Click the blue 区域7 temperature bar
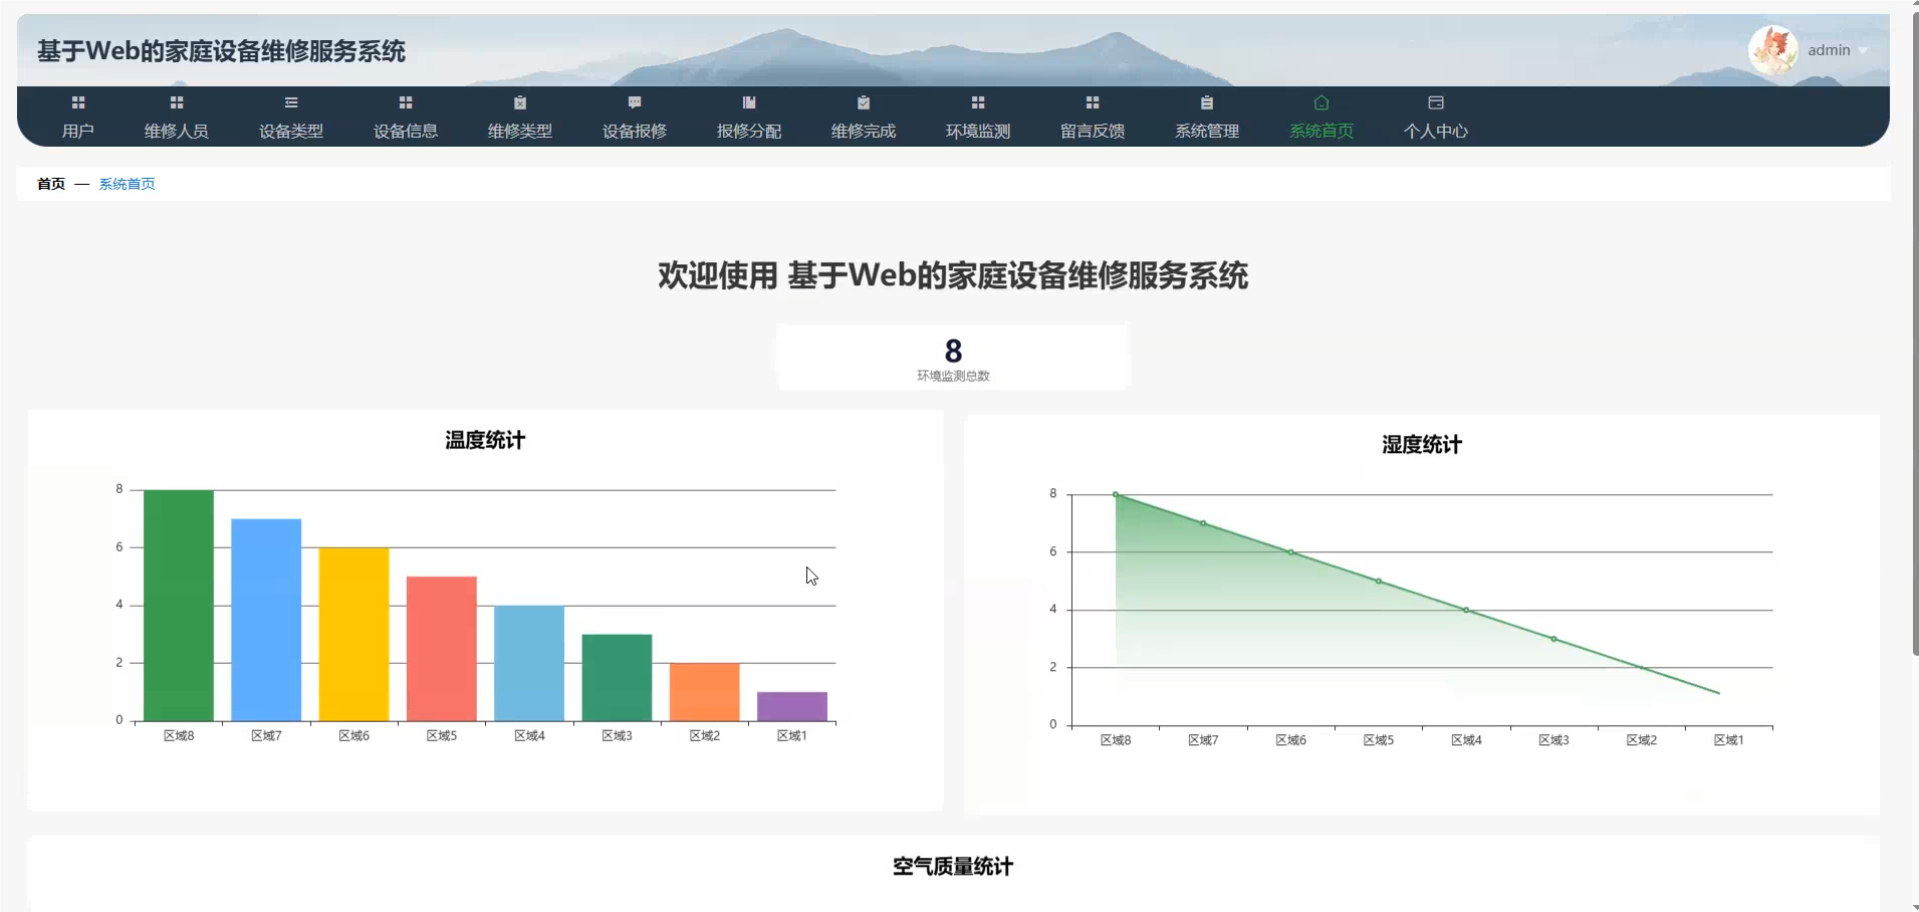 pyautogui.click(x=266, y=620)
